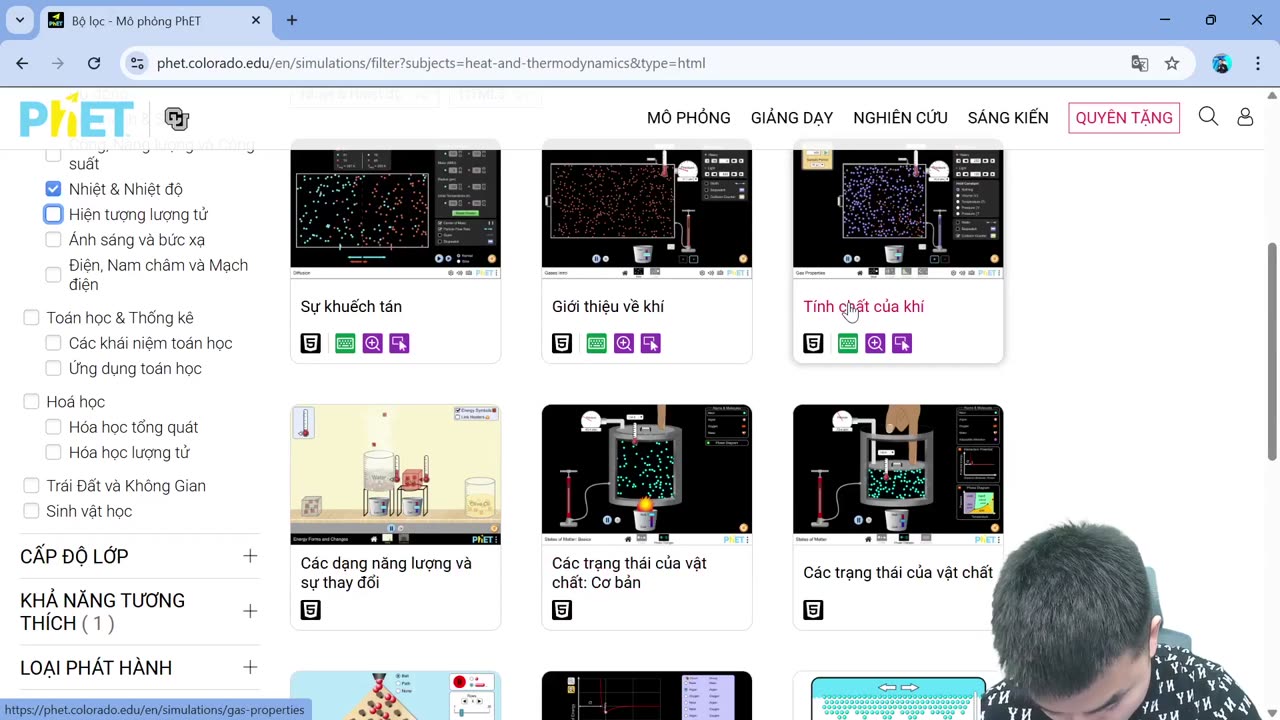The width and height of the screenshot is (1280, 720).
Task: Click the PhET logo
Action: point(76,117)
